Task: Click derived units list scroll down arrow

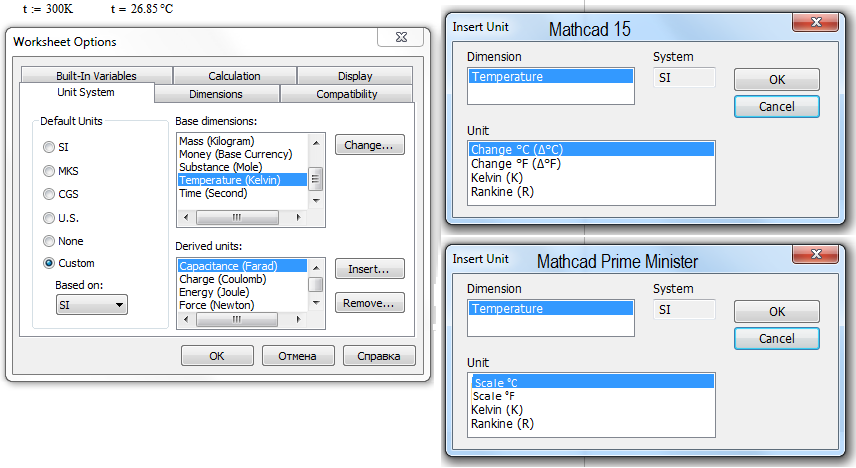Action: tap(316, 303)
